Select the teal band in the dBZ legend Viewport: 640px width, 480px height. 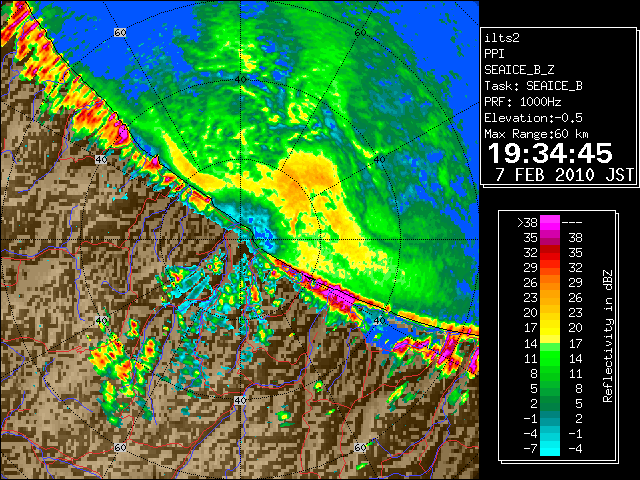tap(550, 418)
